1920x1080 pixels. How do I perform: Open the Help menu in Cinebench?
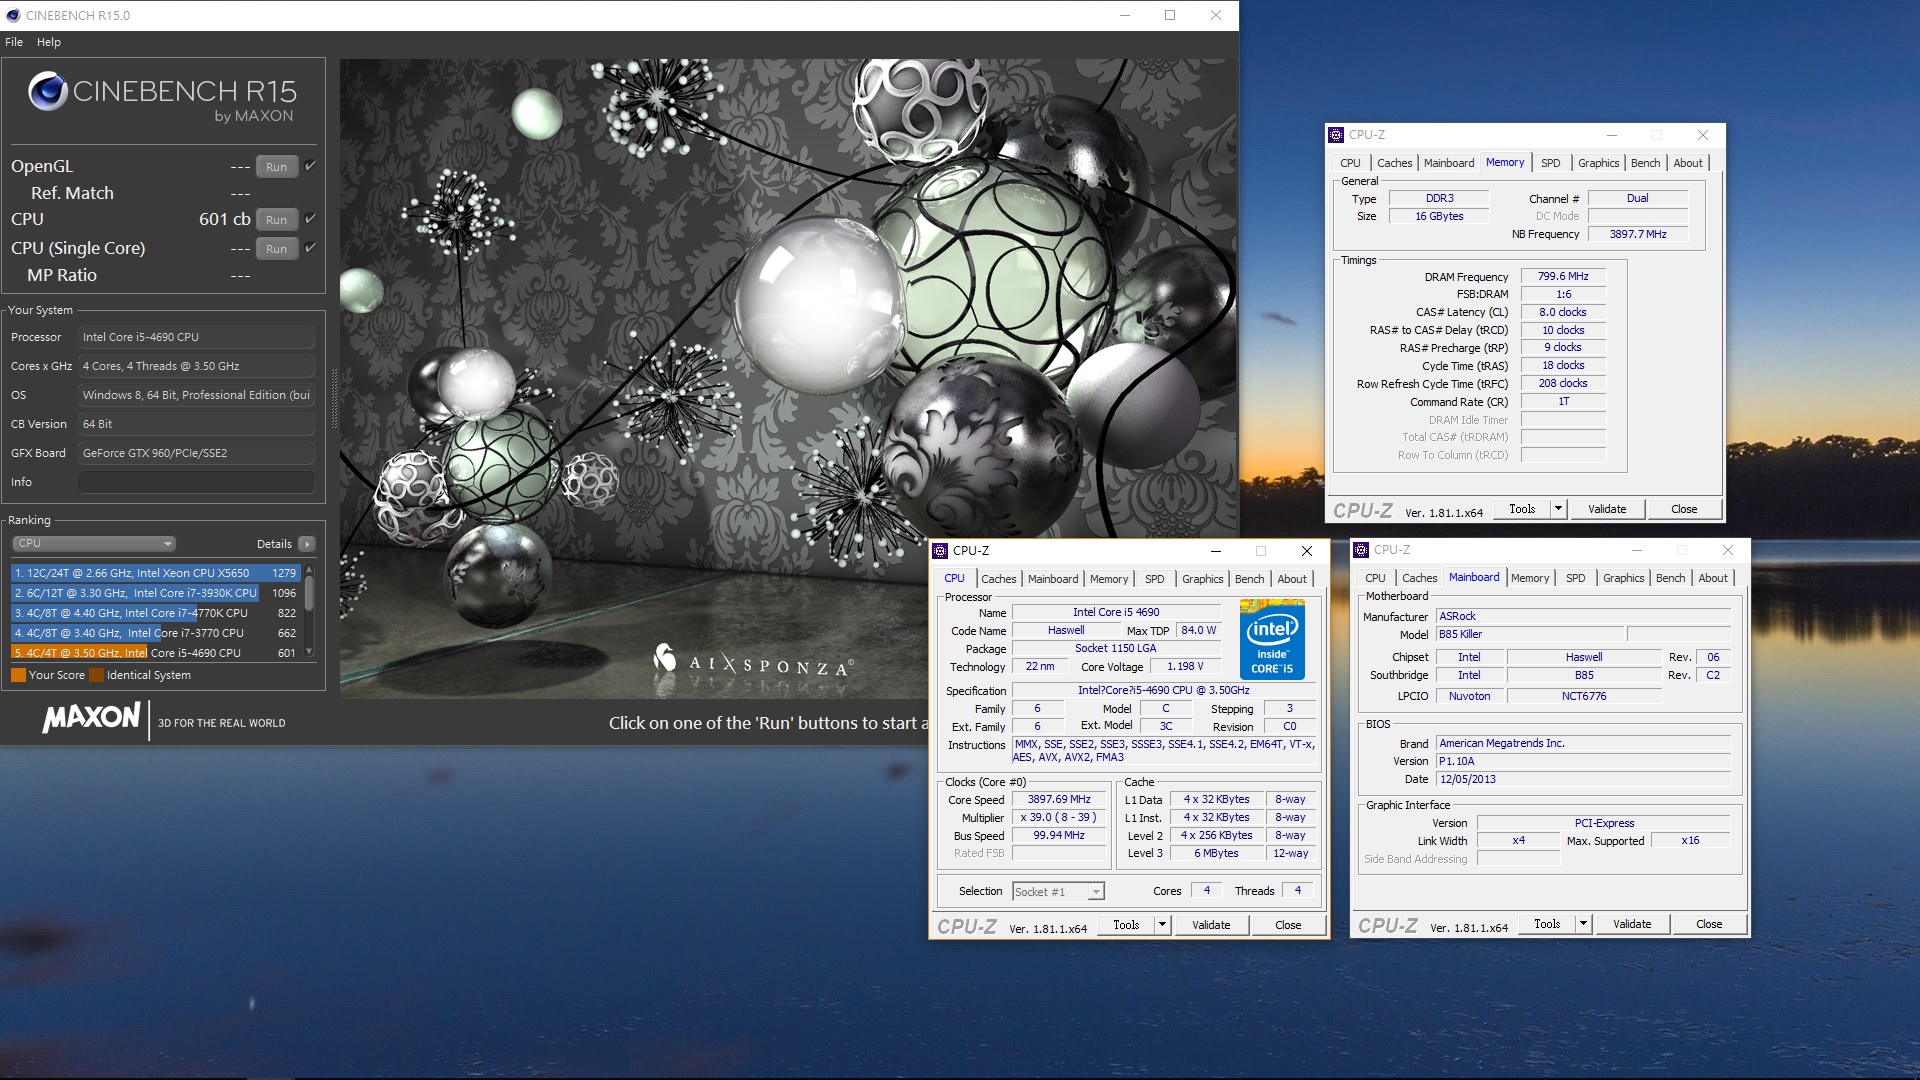[49, 42]
